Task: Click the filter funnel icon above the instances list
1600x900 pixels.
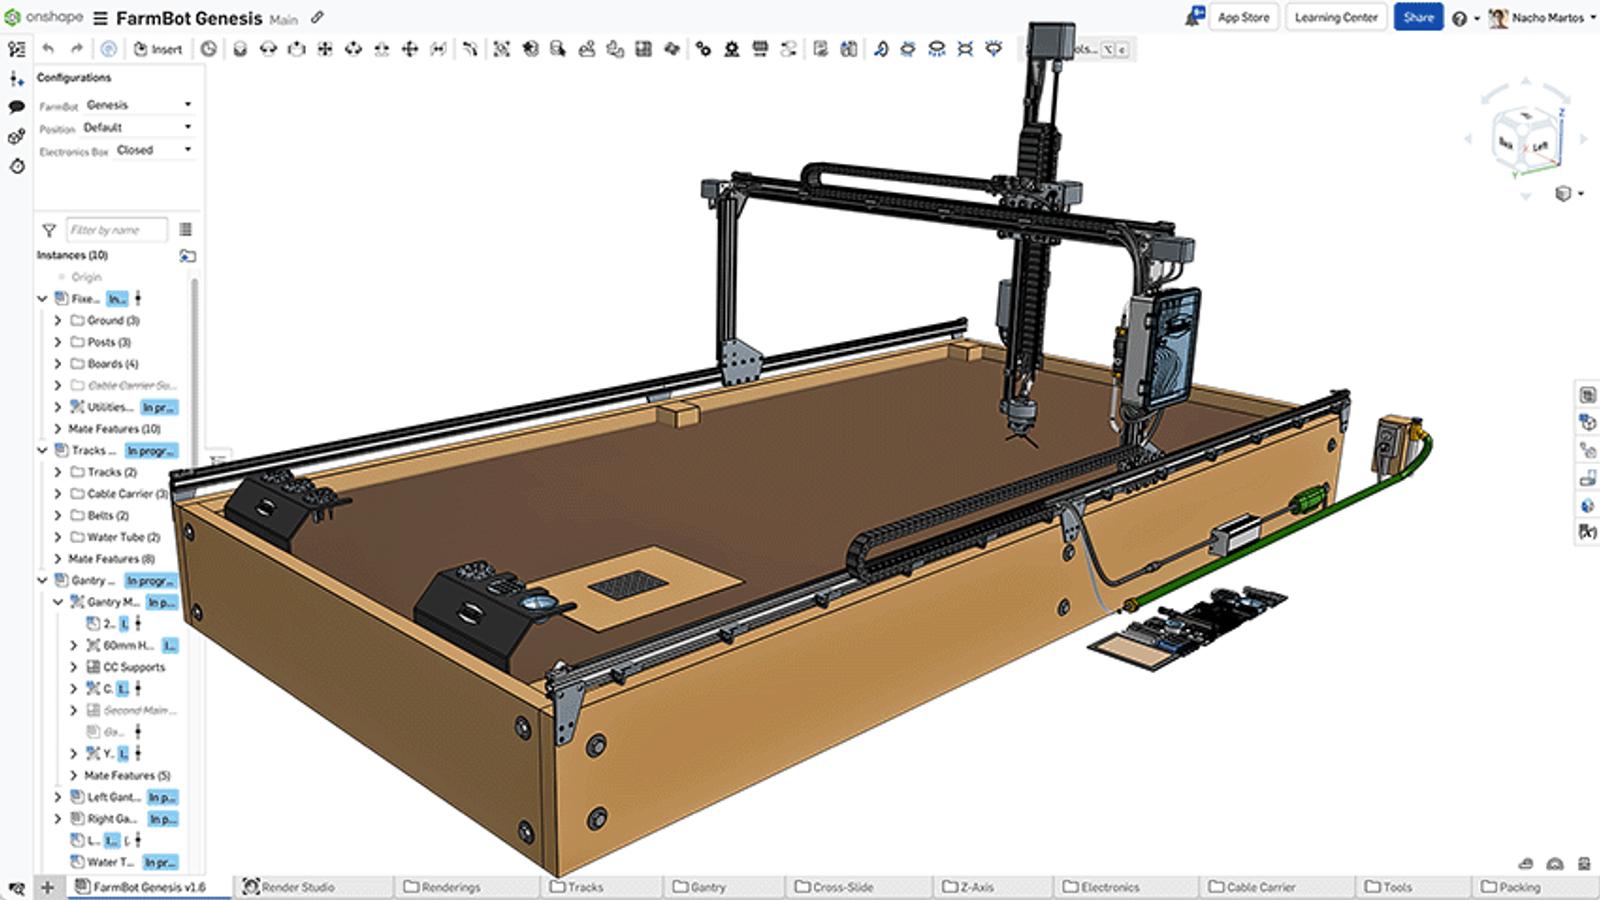Action: pos(48,229)
